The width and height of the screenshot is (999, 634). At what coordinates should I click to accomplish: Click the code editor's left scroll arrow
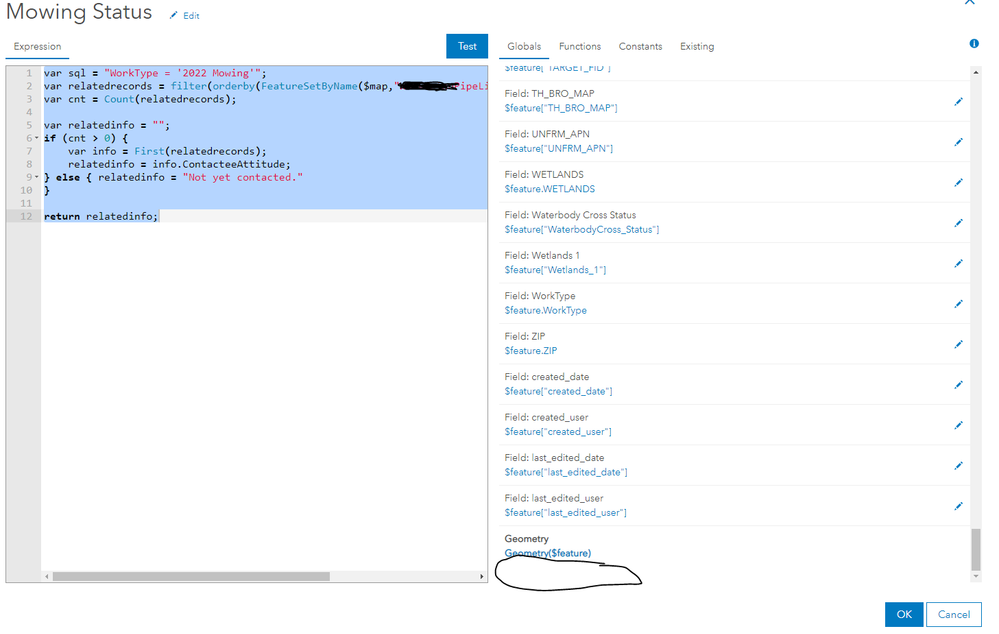[47, 576]
